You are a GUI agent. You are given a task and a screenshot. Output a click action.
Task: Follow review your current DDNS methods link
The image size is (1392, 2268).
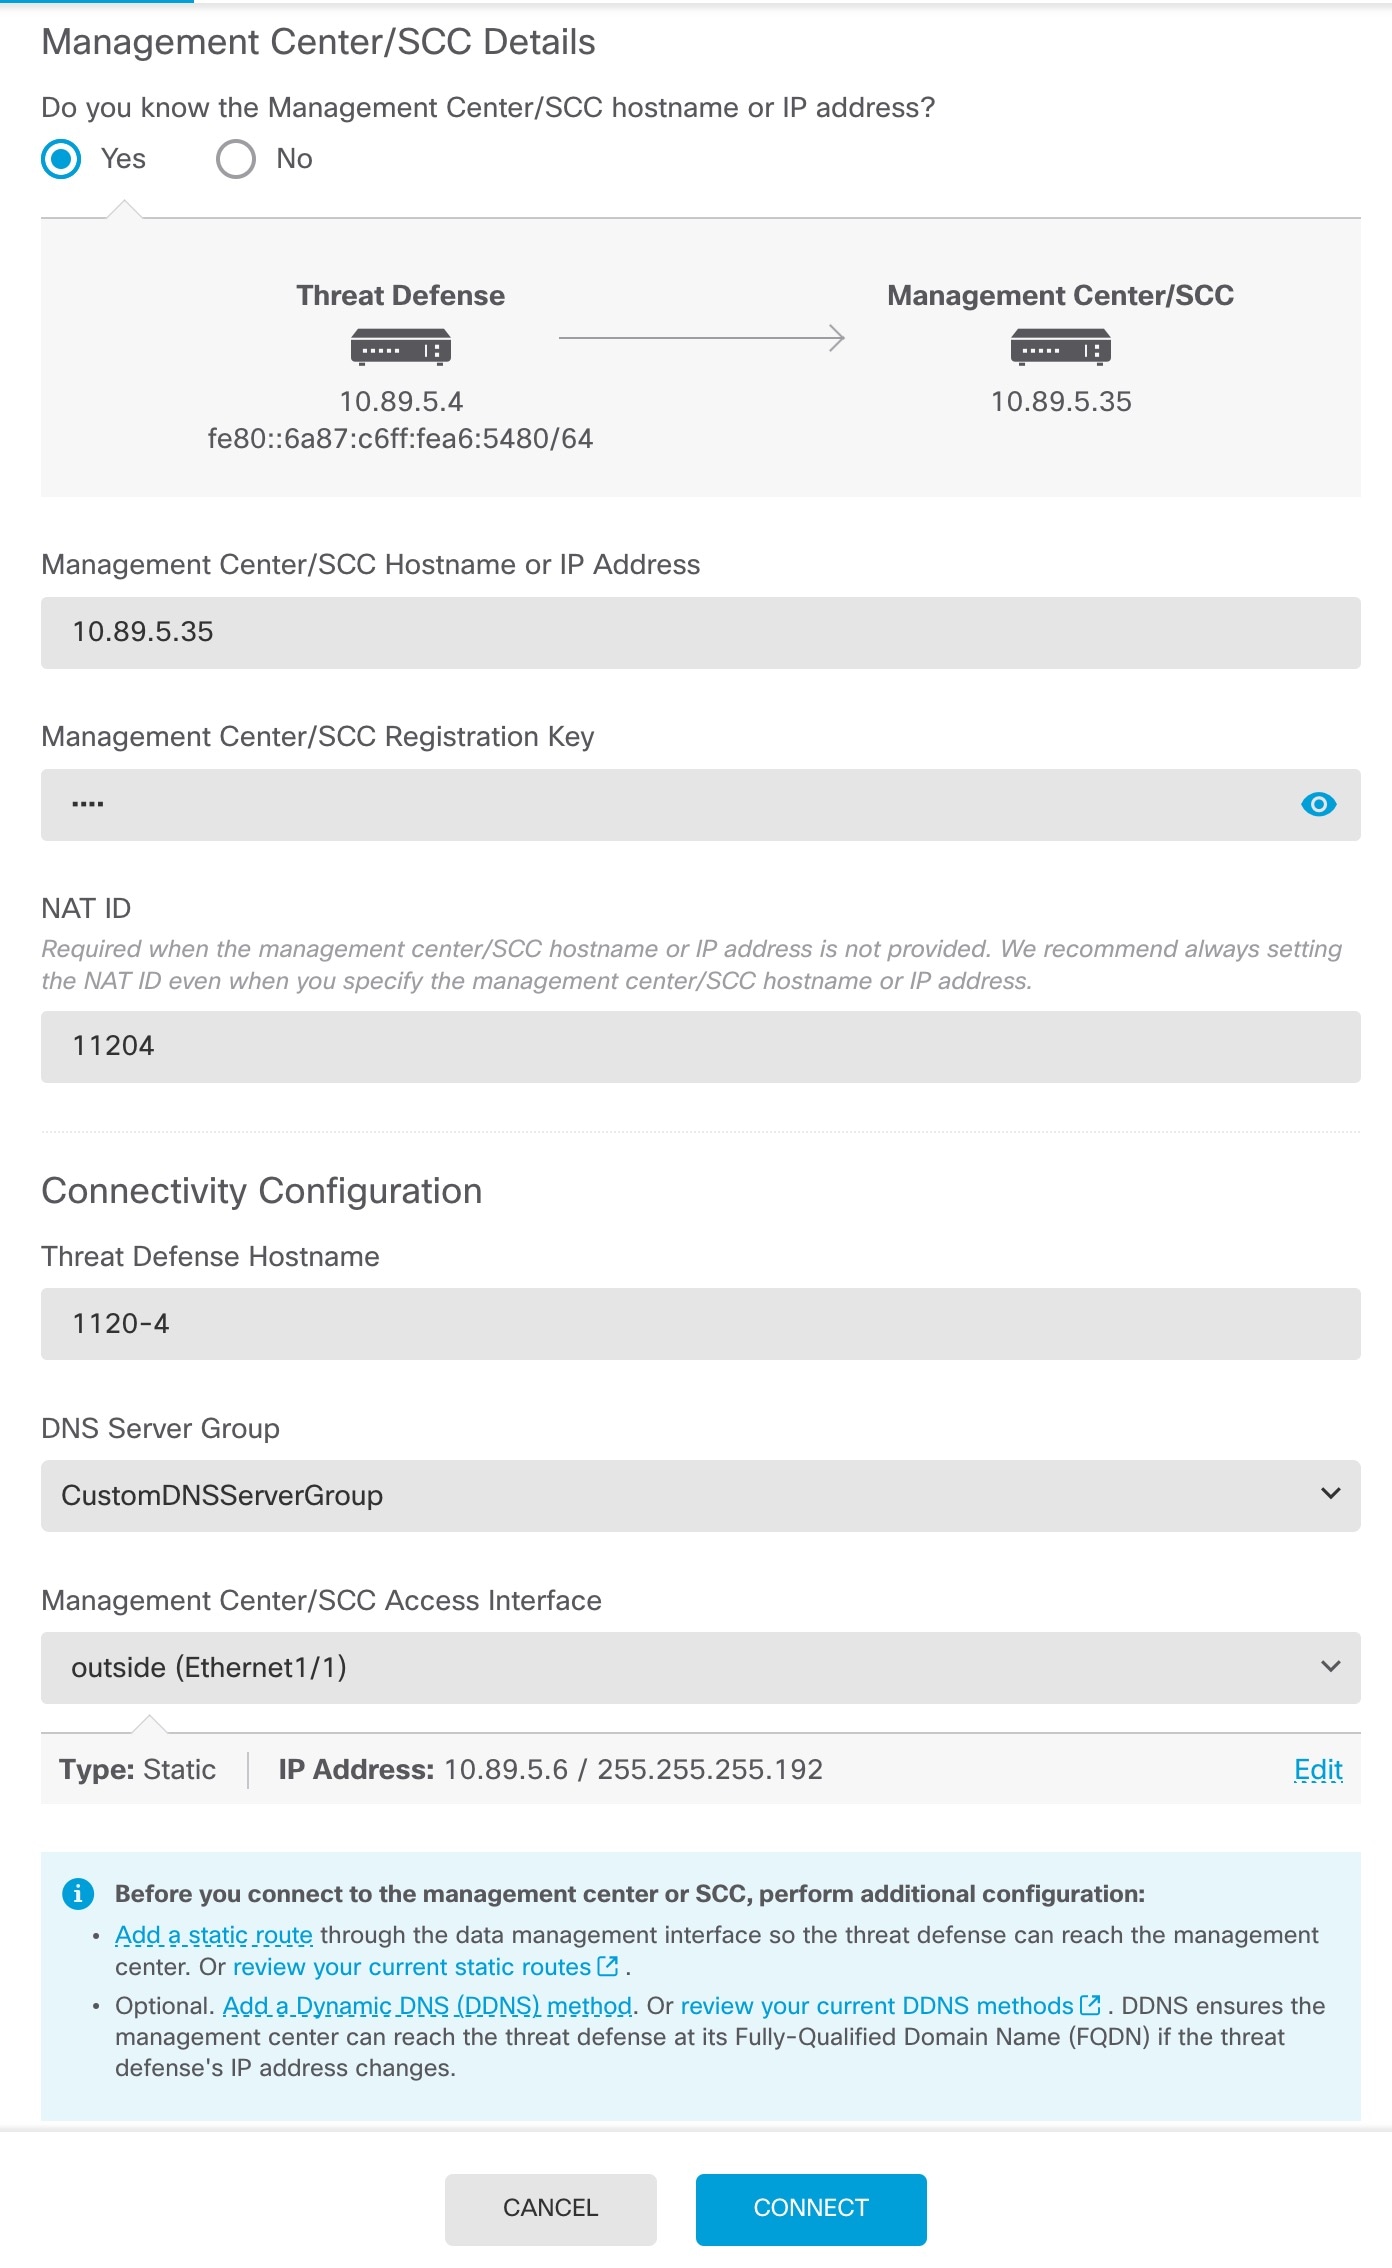point(877,2006)
